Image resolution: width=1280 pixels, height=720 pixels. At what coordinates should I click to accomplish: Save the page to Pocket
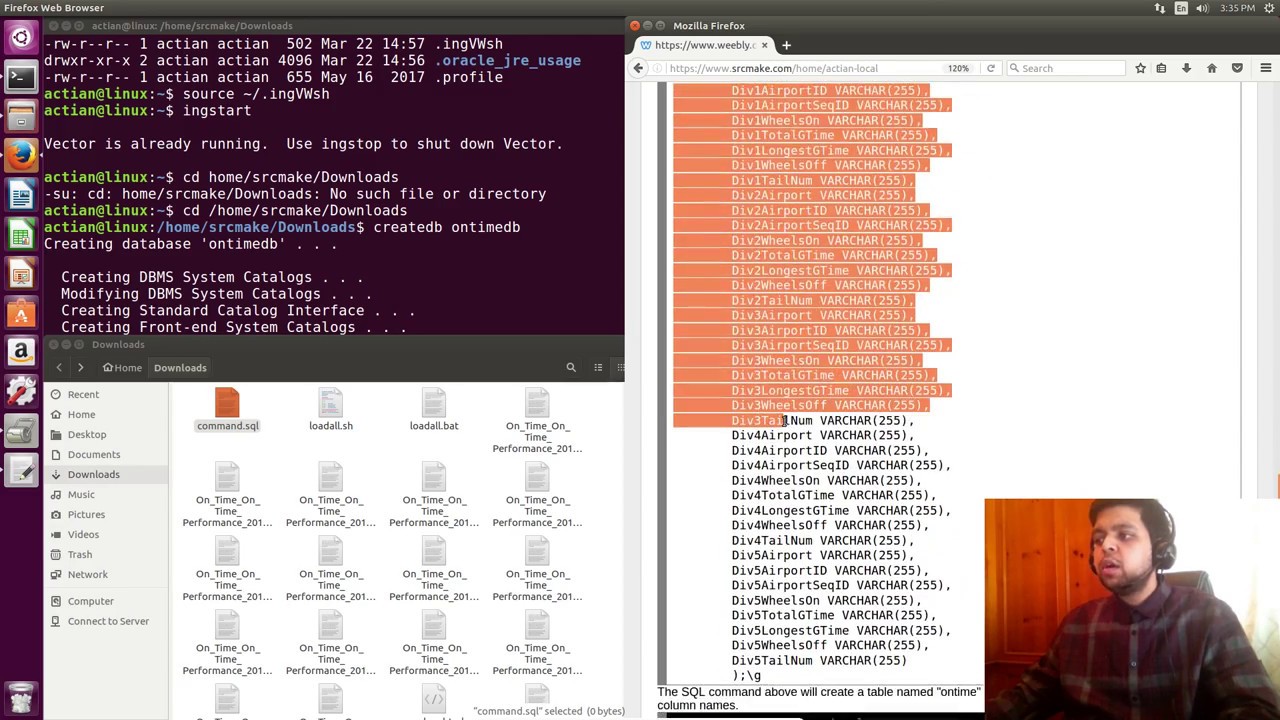[x=1237, y=68]
